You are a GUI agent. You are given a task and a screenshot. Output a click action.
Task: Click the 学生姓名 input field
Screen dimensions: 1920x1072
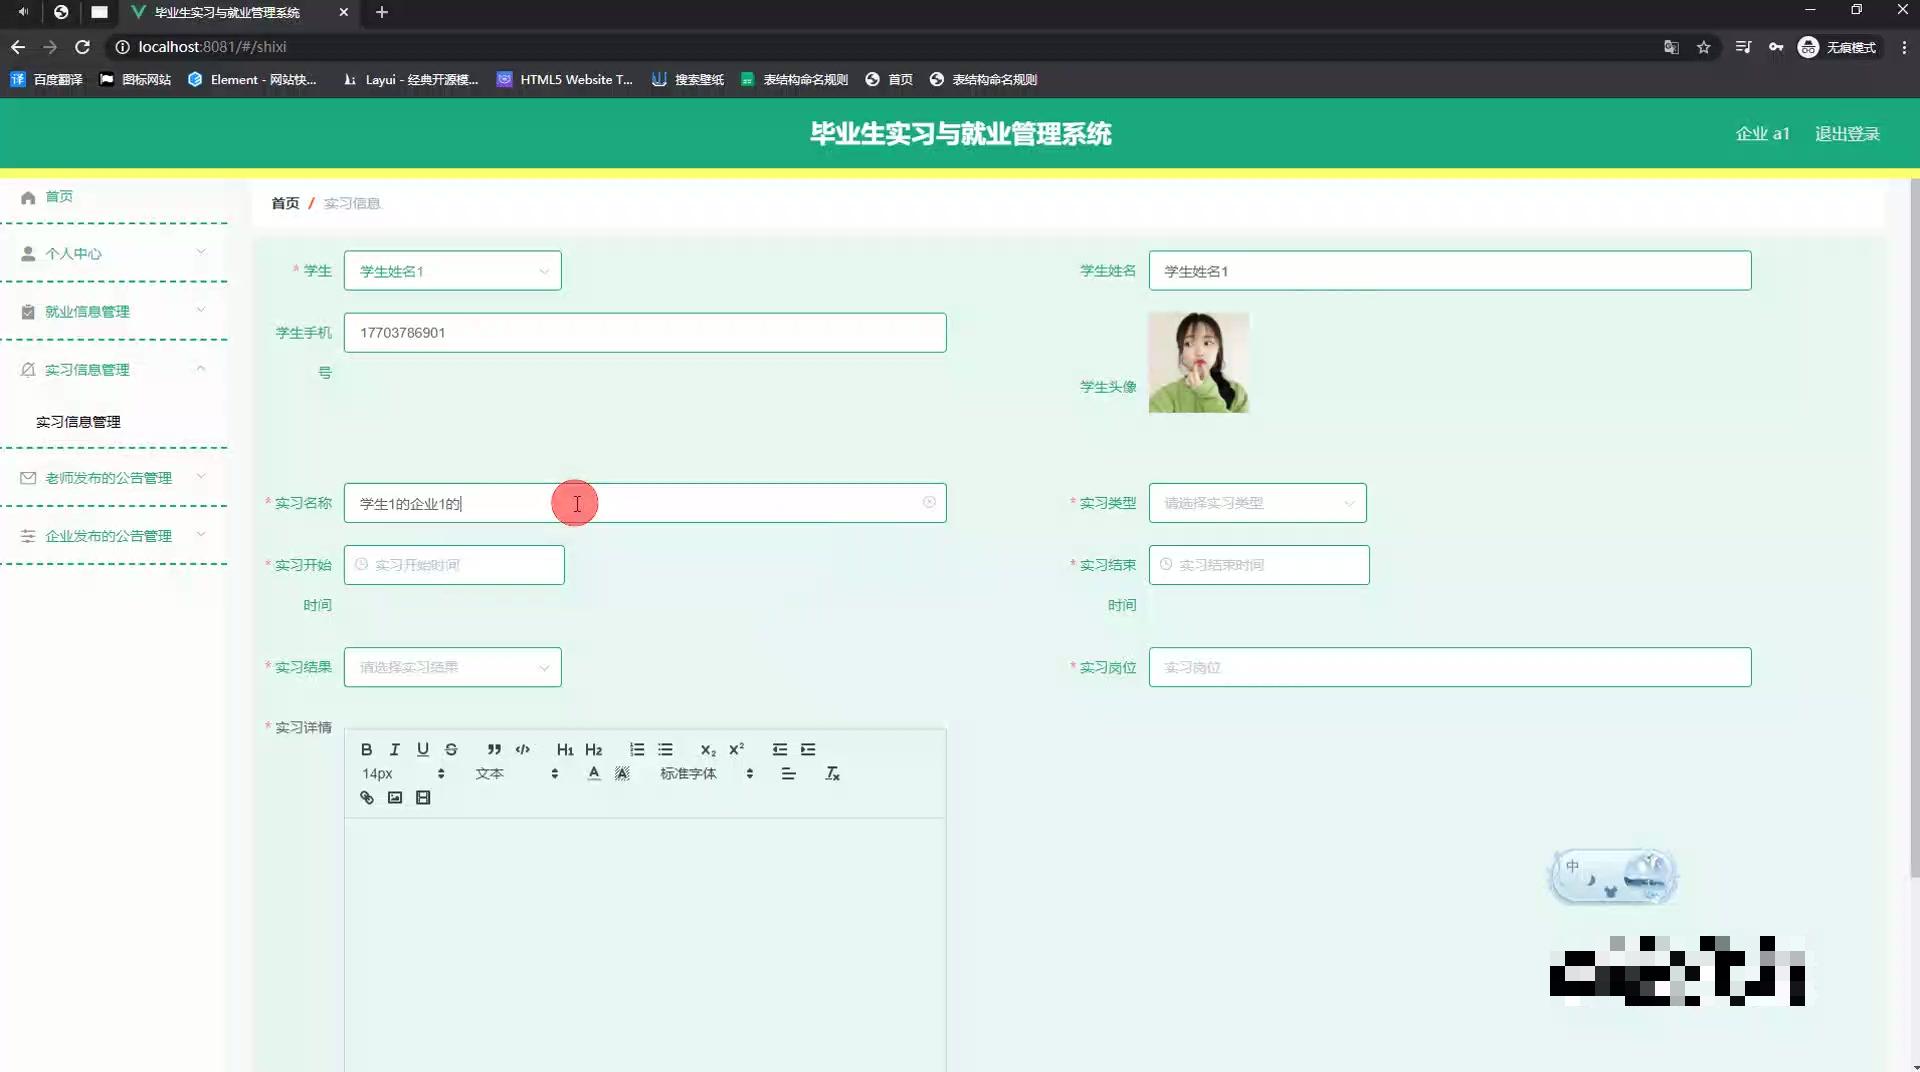pyautogui.click(x=1450, y=271)
